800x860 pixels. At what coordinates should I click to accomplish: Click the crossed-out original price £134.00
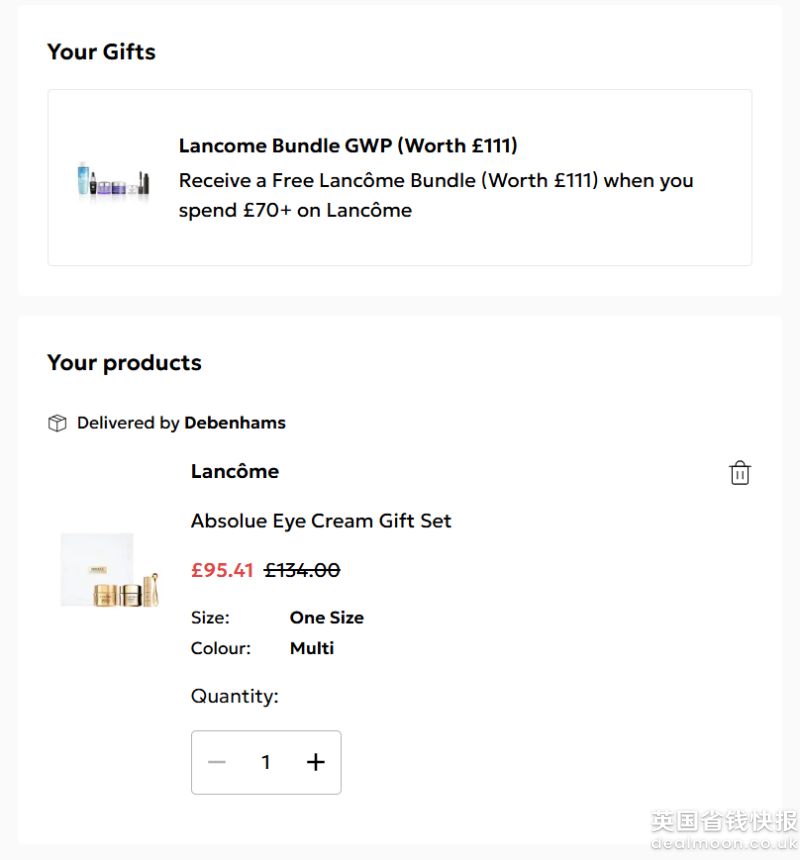[x=302, y=570]
